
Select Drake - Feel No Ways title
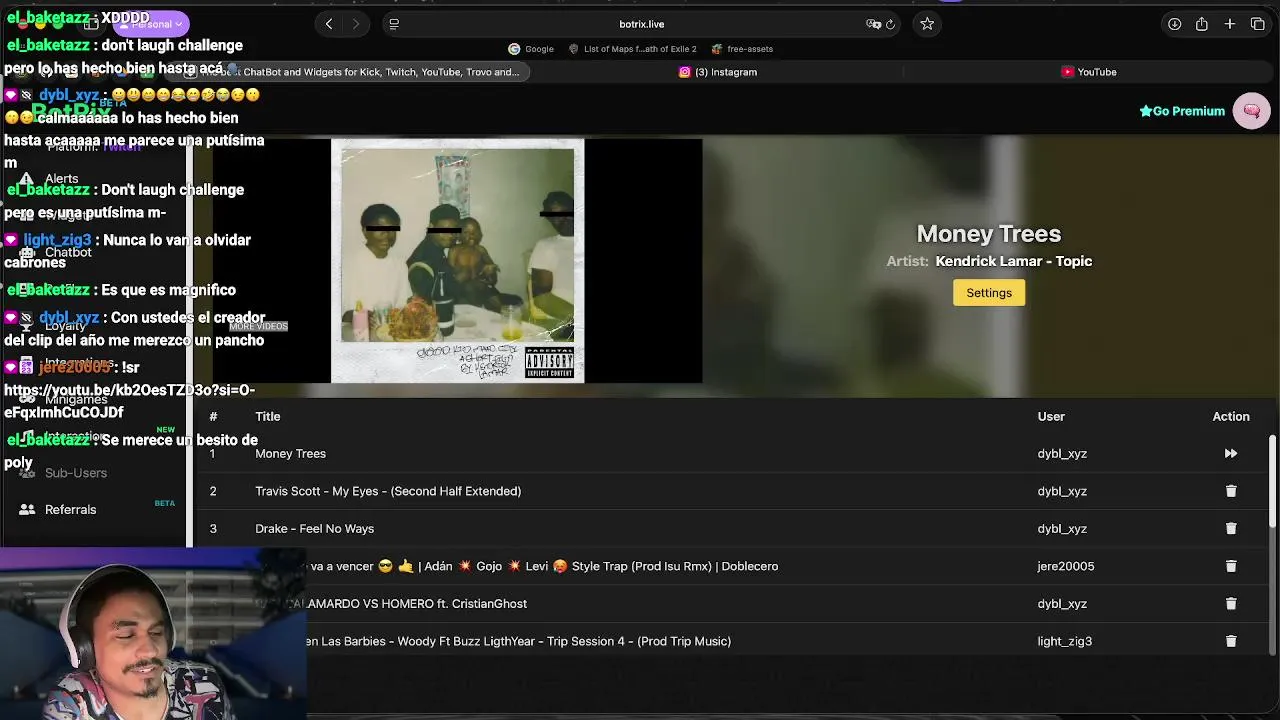(314, 529)
